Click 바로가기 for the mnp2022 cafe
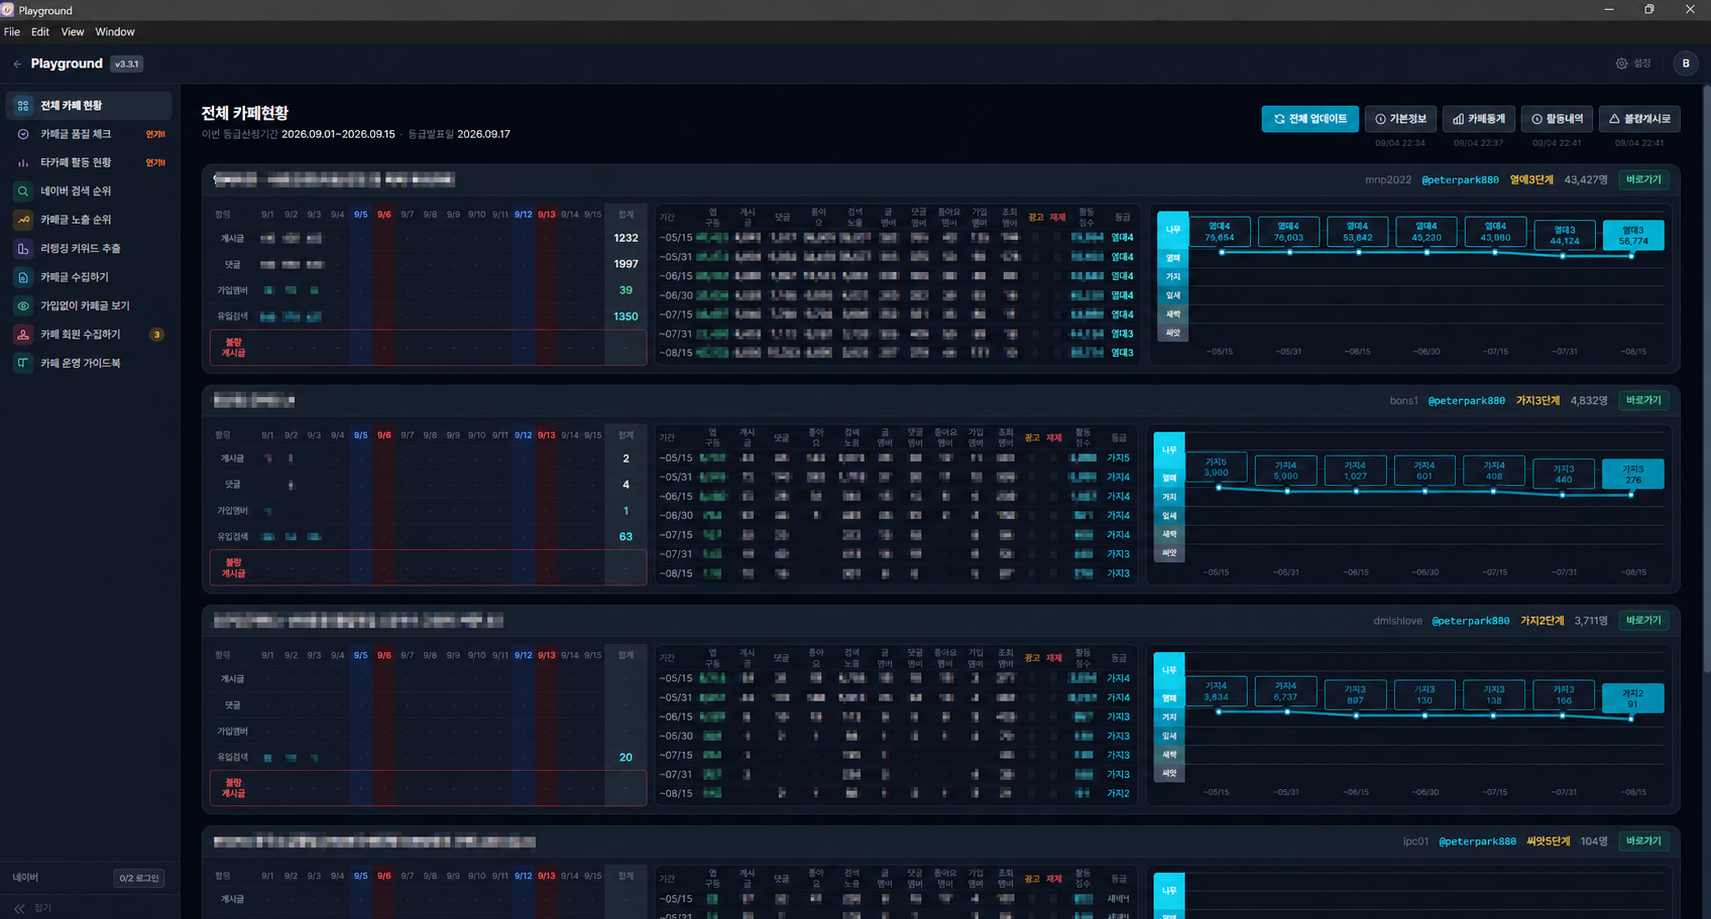 (x=1644, y=180)
